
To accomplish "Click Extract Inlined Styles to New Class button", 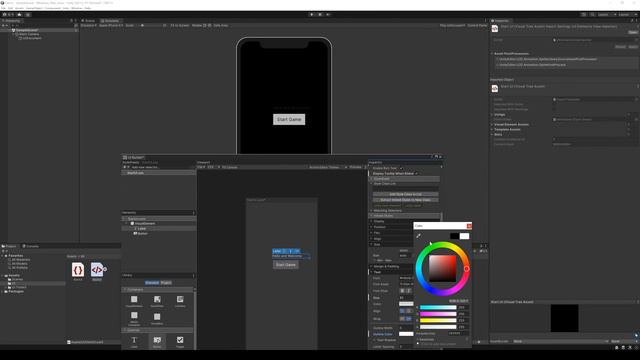I will 405,200.
